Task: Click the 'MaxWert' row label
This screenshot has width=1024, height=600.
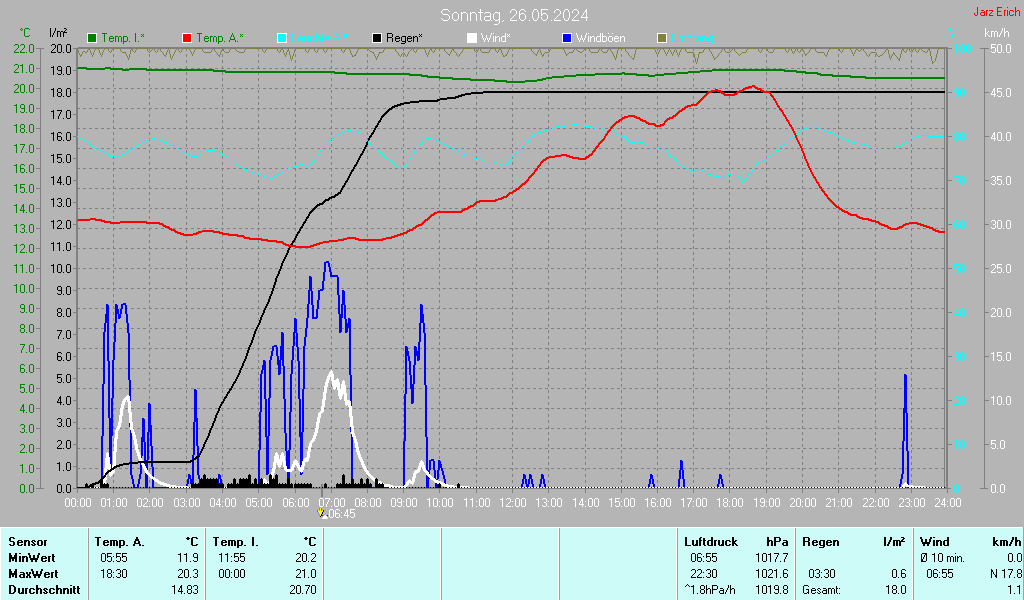Action: pyautogui.click(x=33, y=574)
